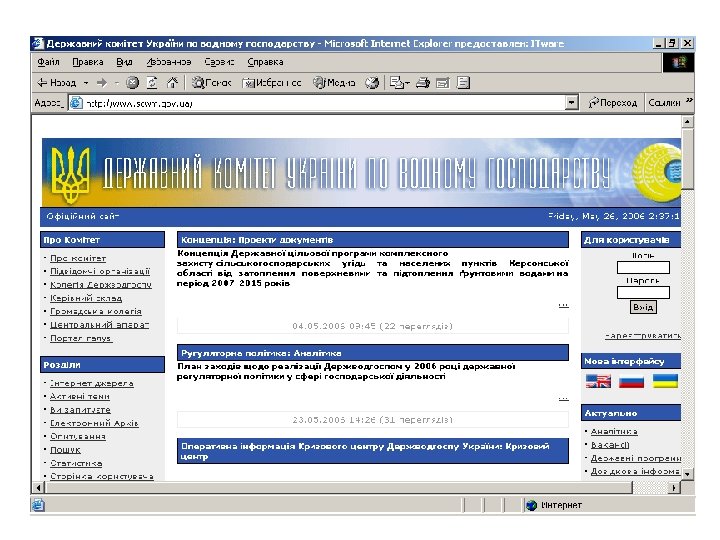Screen dimensions: 720x540
Task: Expand the second article's '...' more link
Action: pos(563,398)
